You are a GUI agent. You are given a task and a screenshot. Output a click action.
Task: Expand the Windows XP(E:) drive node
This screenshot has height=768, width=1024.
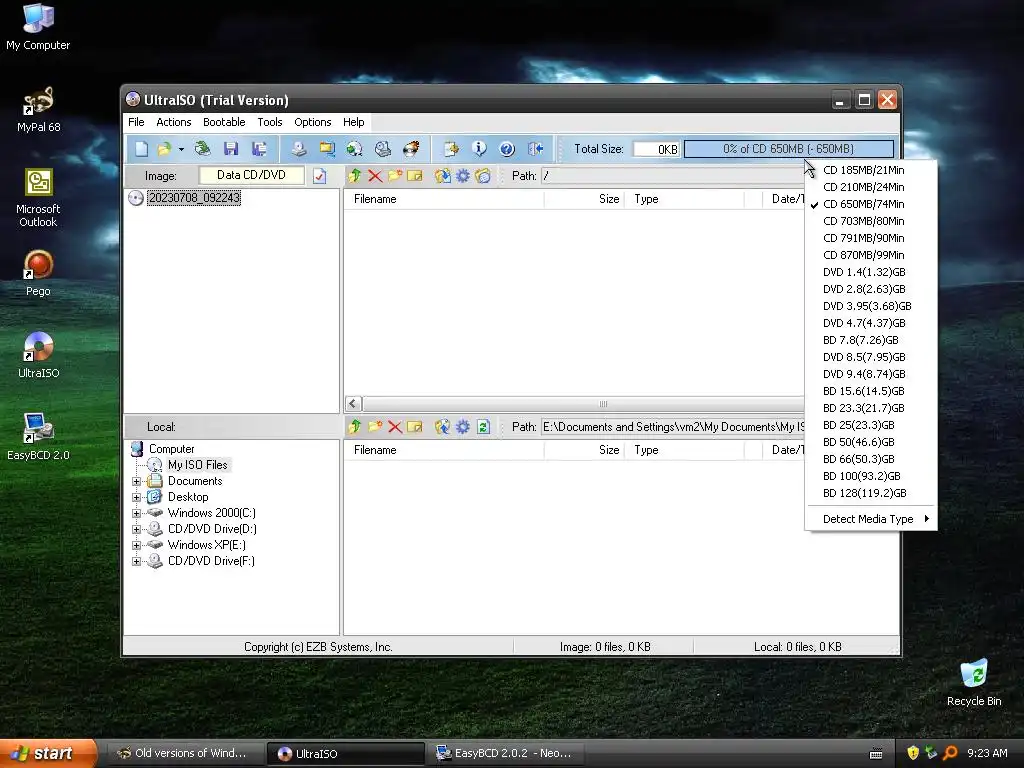pyautogui.click(x=136, y=545)
